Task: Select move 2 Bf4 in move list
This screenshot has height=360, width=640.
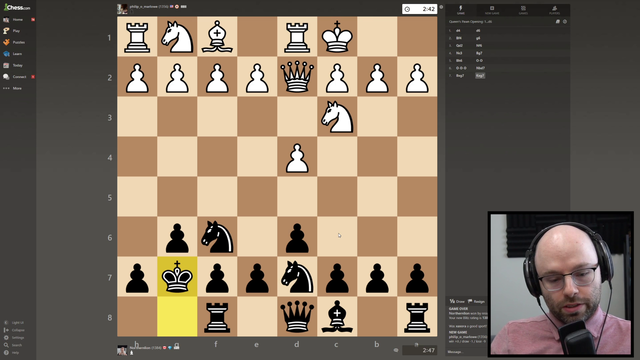Action: click(x=459, y=38)
